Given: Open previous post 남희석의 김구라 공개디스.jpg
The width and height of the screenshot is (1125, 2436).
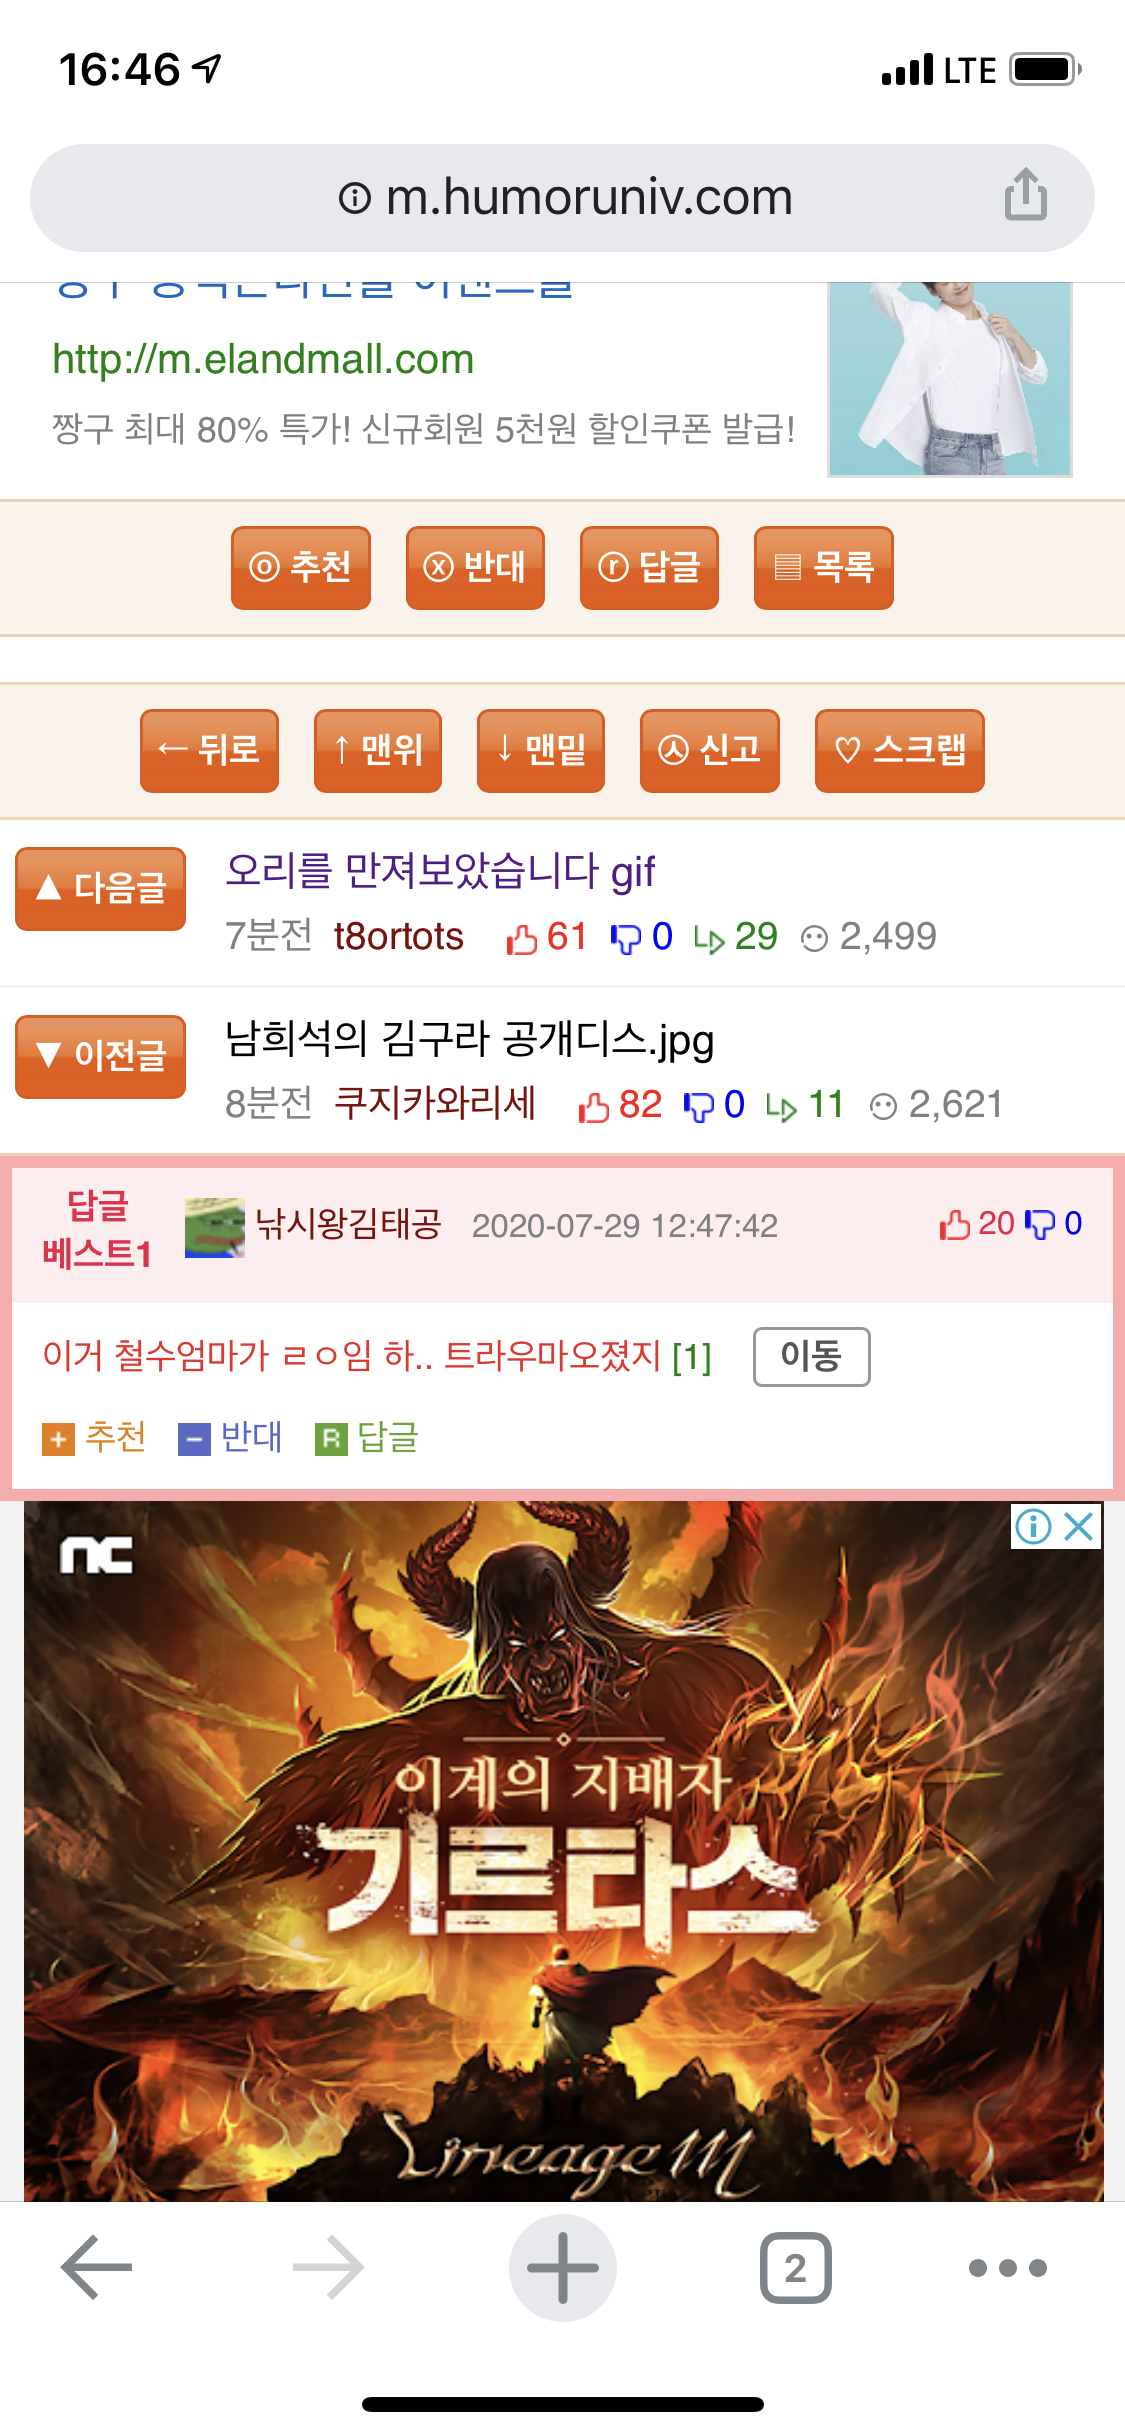Looking at the screenshot, I should [470, 1039].
